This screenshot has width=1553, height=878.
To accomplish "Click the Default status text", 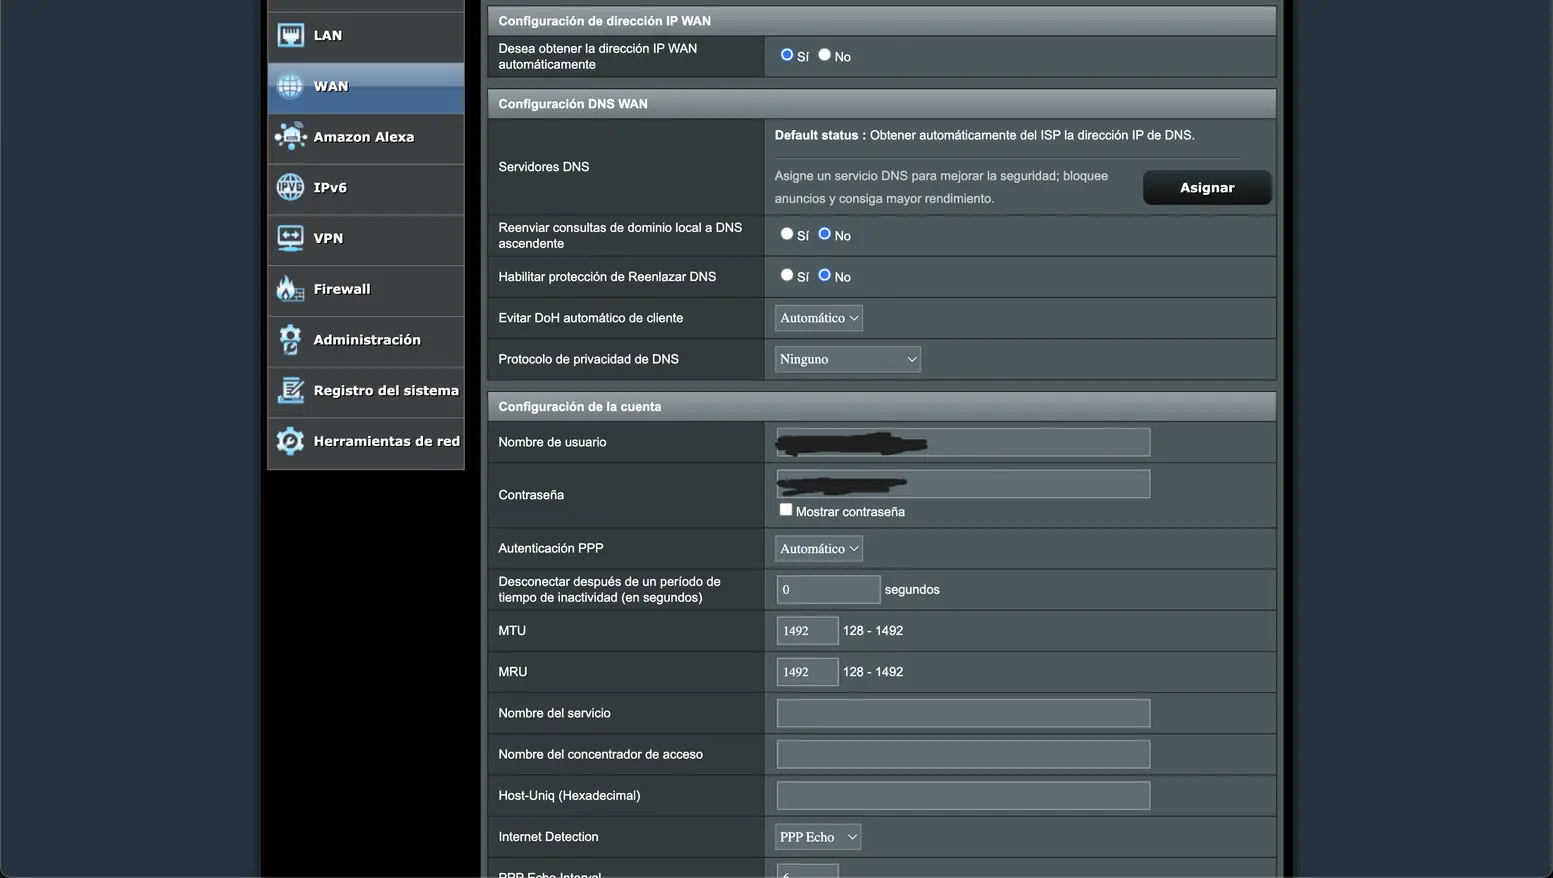I will [x=984, y=135].
